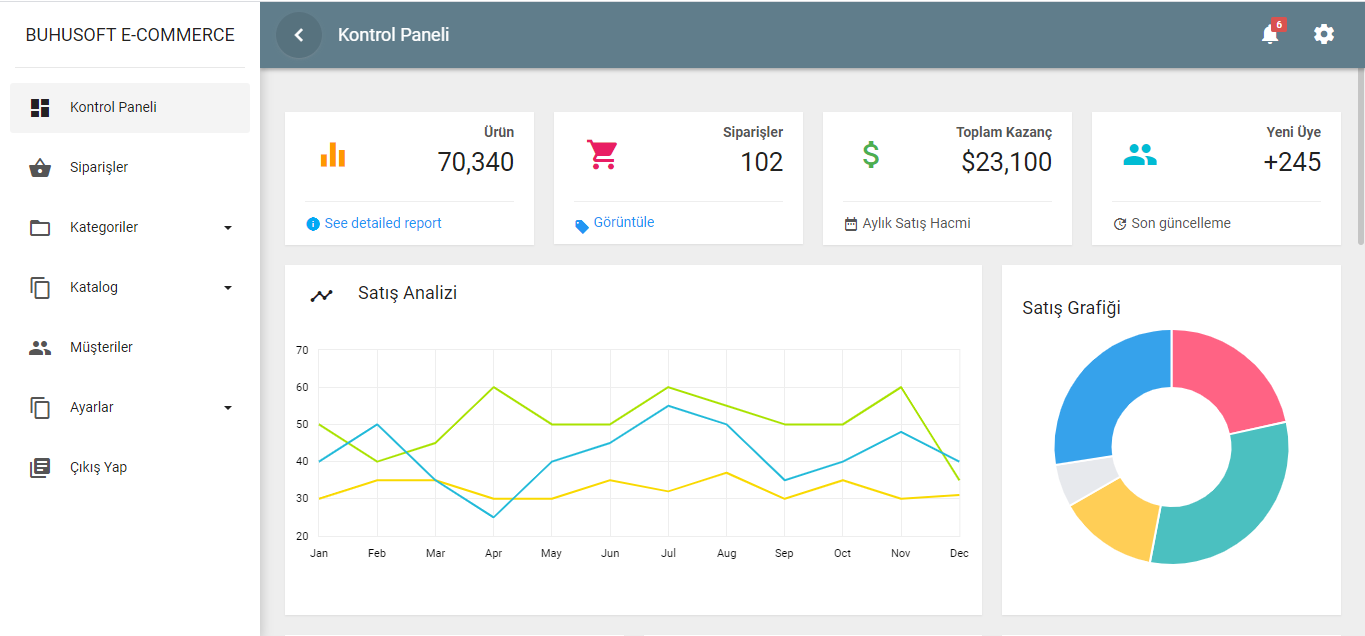Image resolution: width=1365 pixels, height=636 pixels.
Task: Collapse sidebar with back chevron button
Action: click(x=298, y=35)
